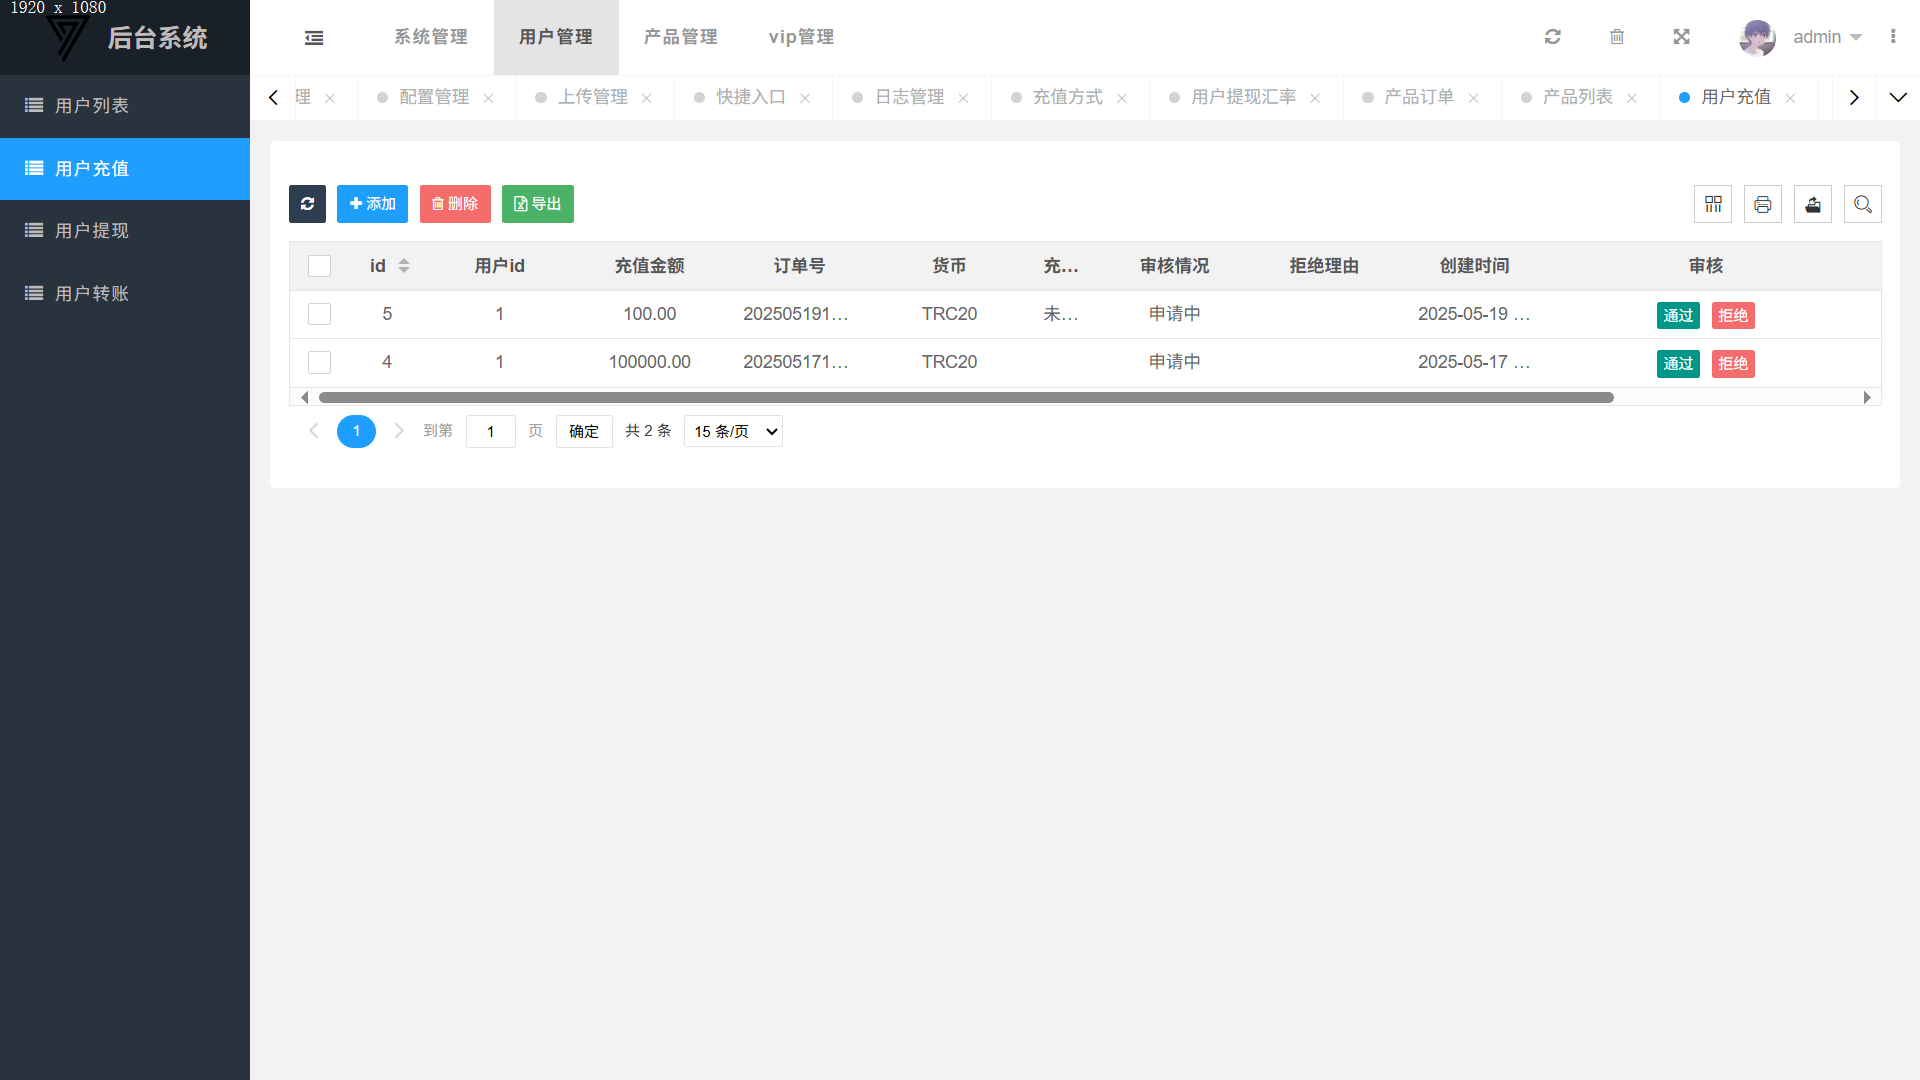Open tab list dropdown chevron
The width and height of the screenshot is (1920, 1080).
(x=1897, y=97)
